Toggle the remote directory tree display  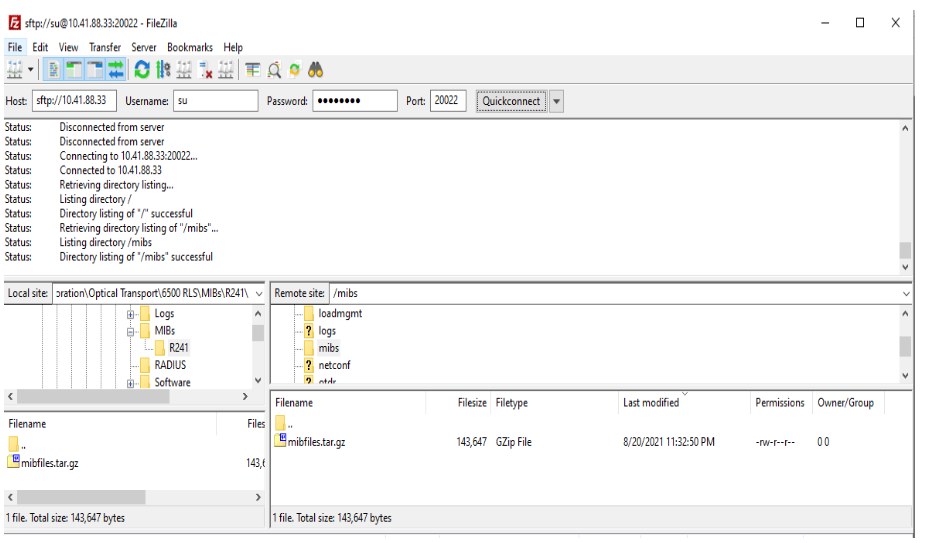tap(95, 70)
